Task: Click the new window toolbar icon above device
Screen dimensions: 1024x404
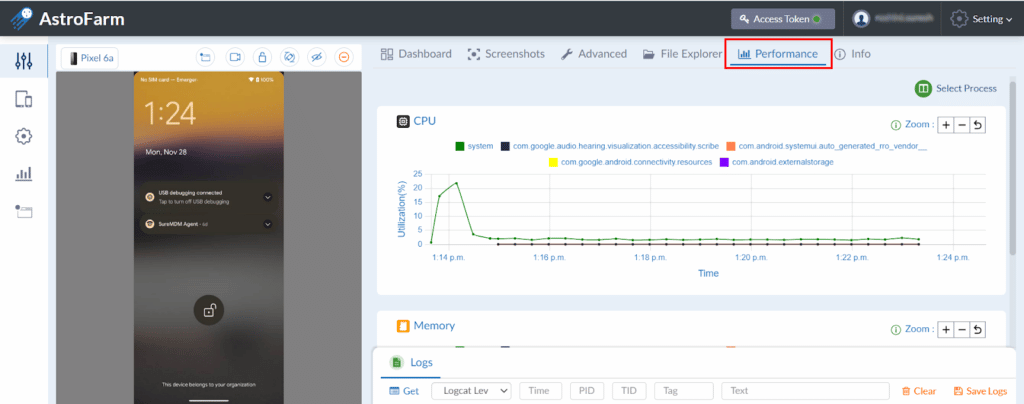Action: (206, 57)
